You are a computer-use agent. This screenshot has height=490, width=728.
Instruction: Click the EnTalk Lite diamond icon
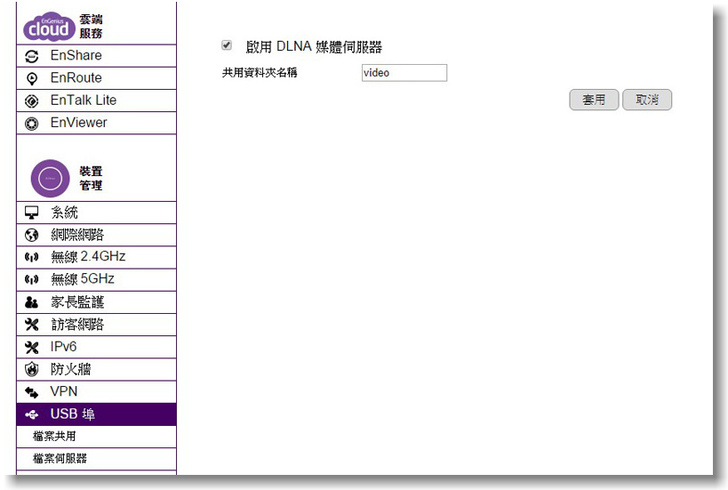(32, 101)
